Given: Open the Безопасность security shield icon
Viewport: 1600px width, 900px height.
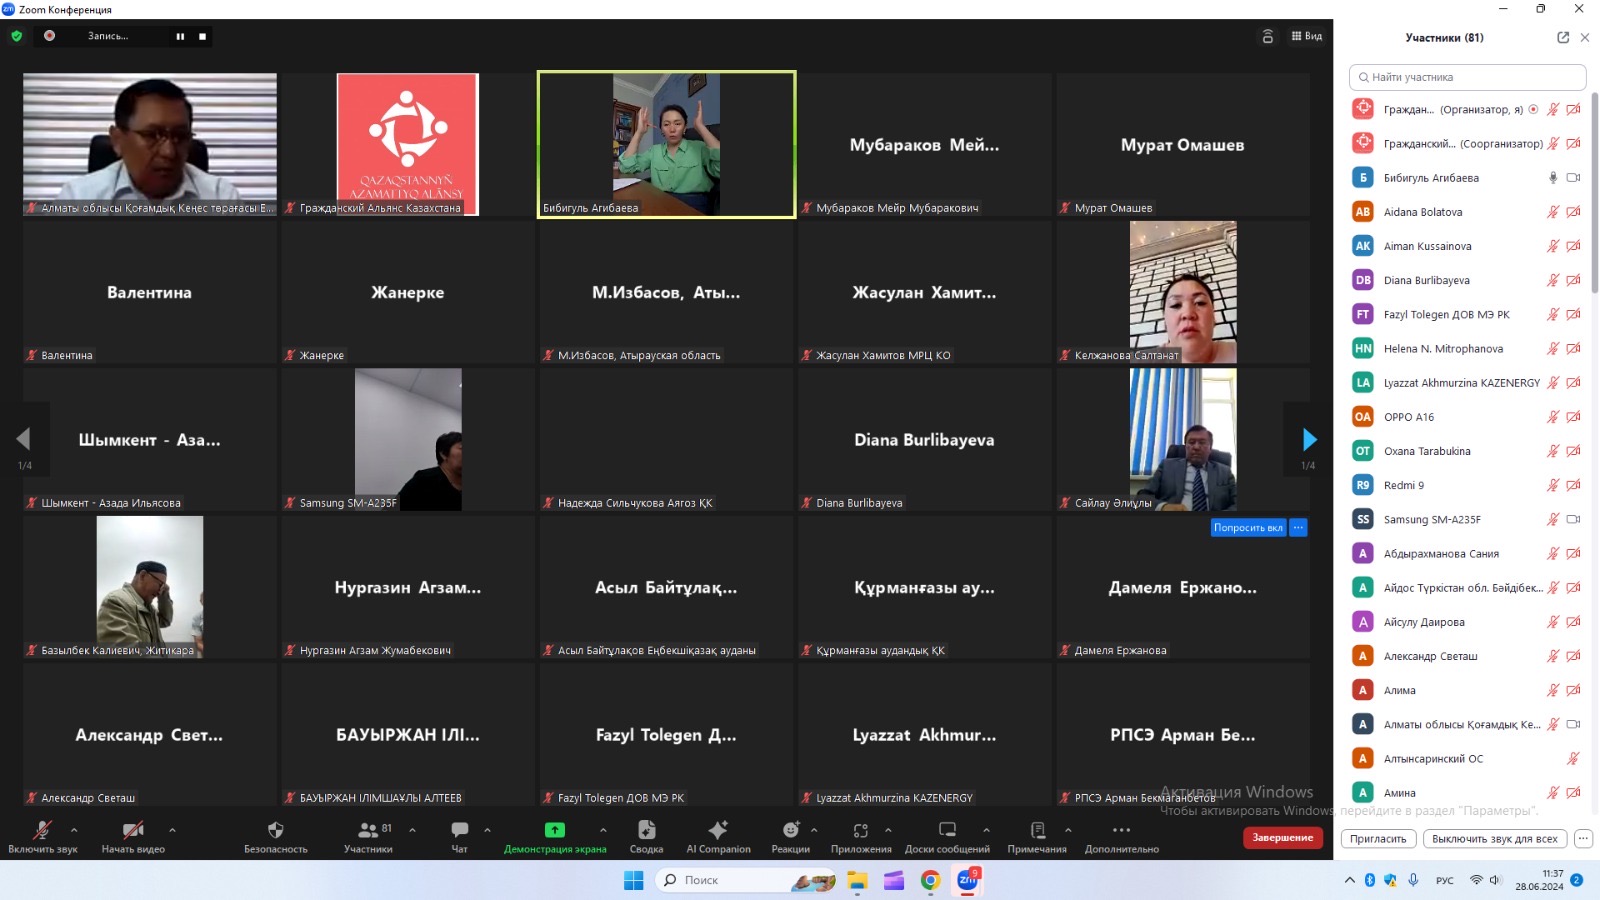Looking at the screenshot, I should 275,830.
